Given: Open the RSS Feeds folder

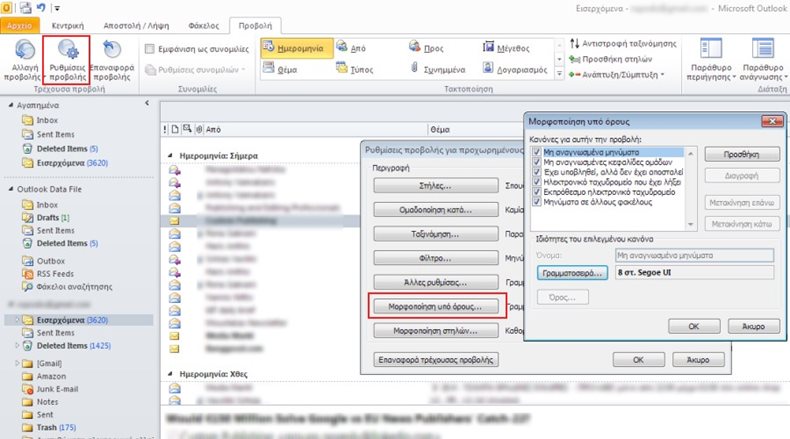Looking at the screenshot, I should 55,274.
